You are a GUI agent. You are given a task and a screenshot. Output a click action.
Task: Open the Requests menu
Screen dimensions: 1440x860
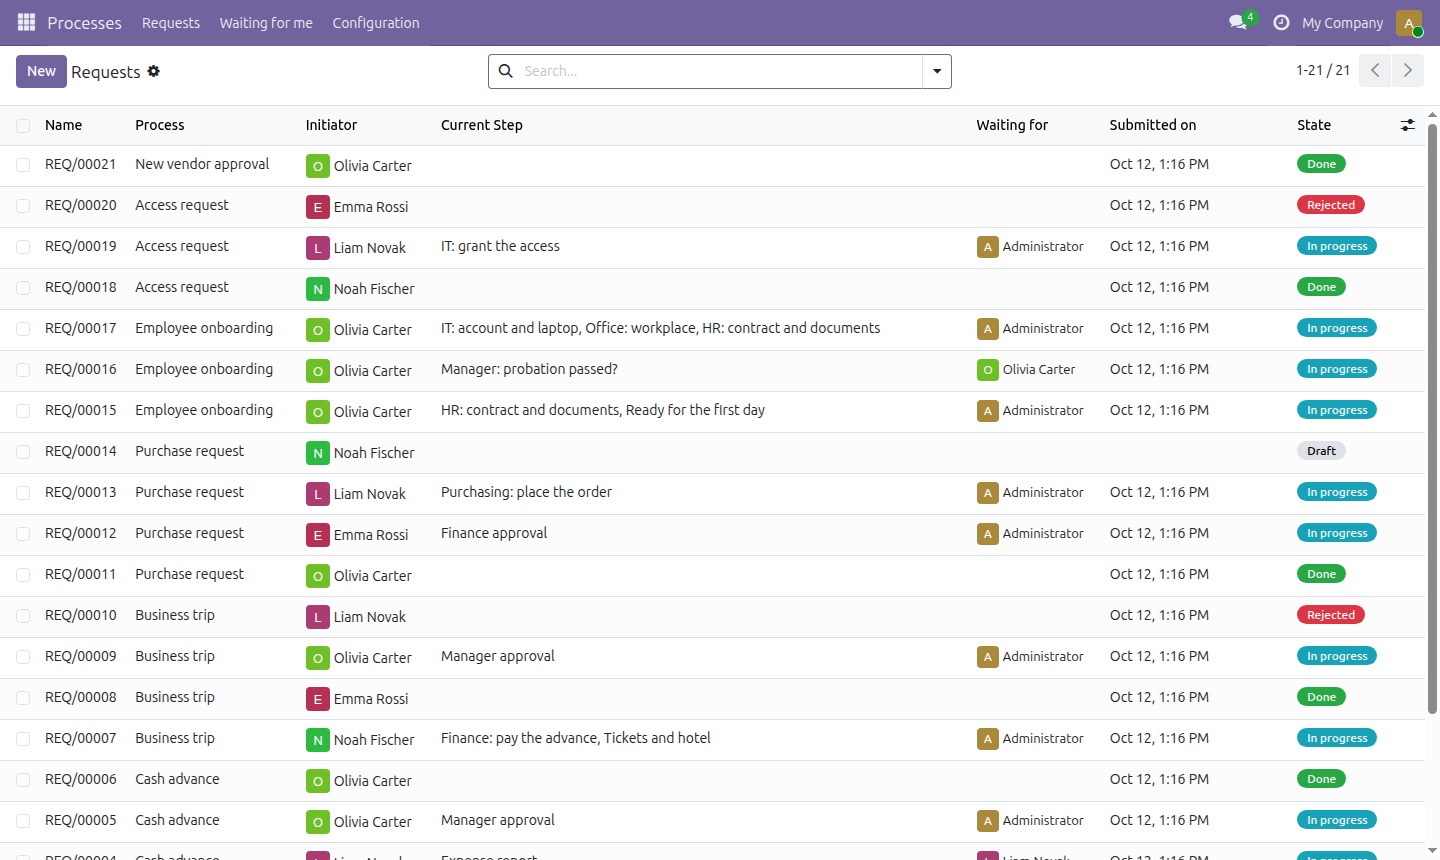pos(171,23)
